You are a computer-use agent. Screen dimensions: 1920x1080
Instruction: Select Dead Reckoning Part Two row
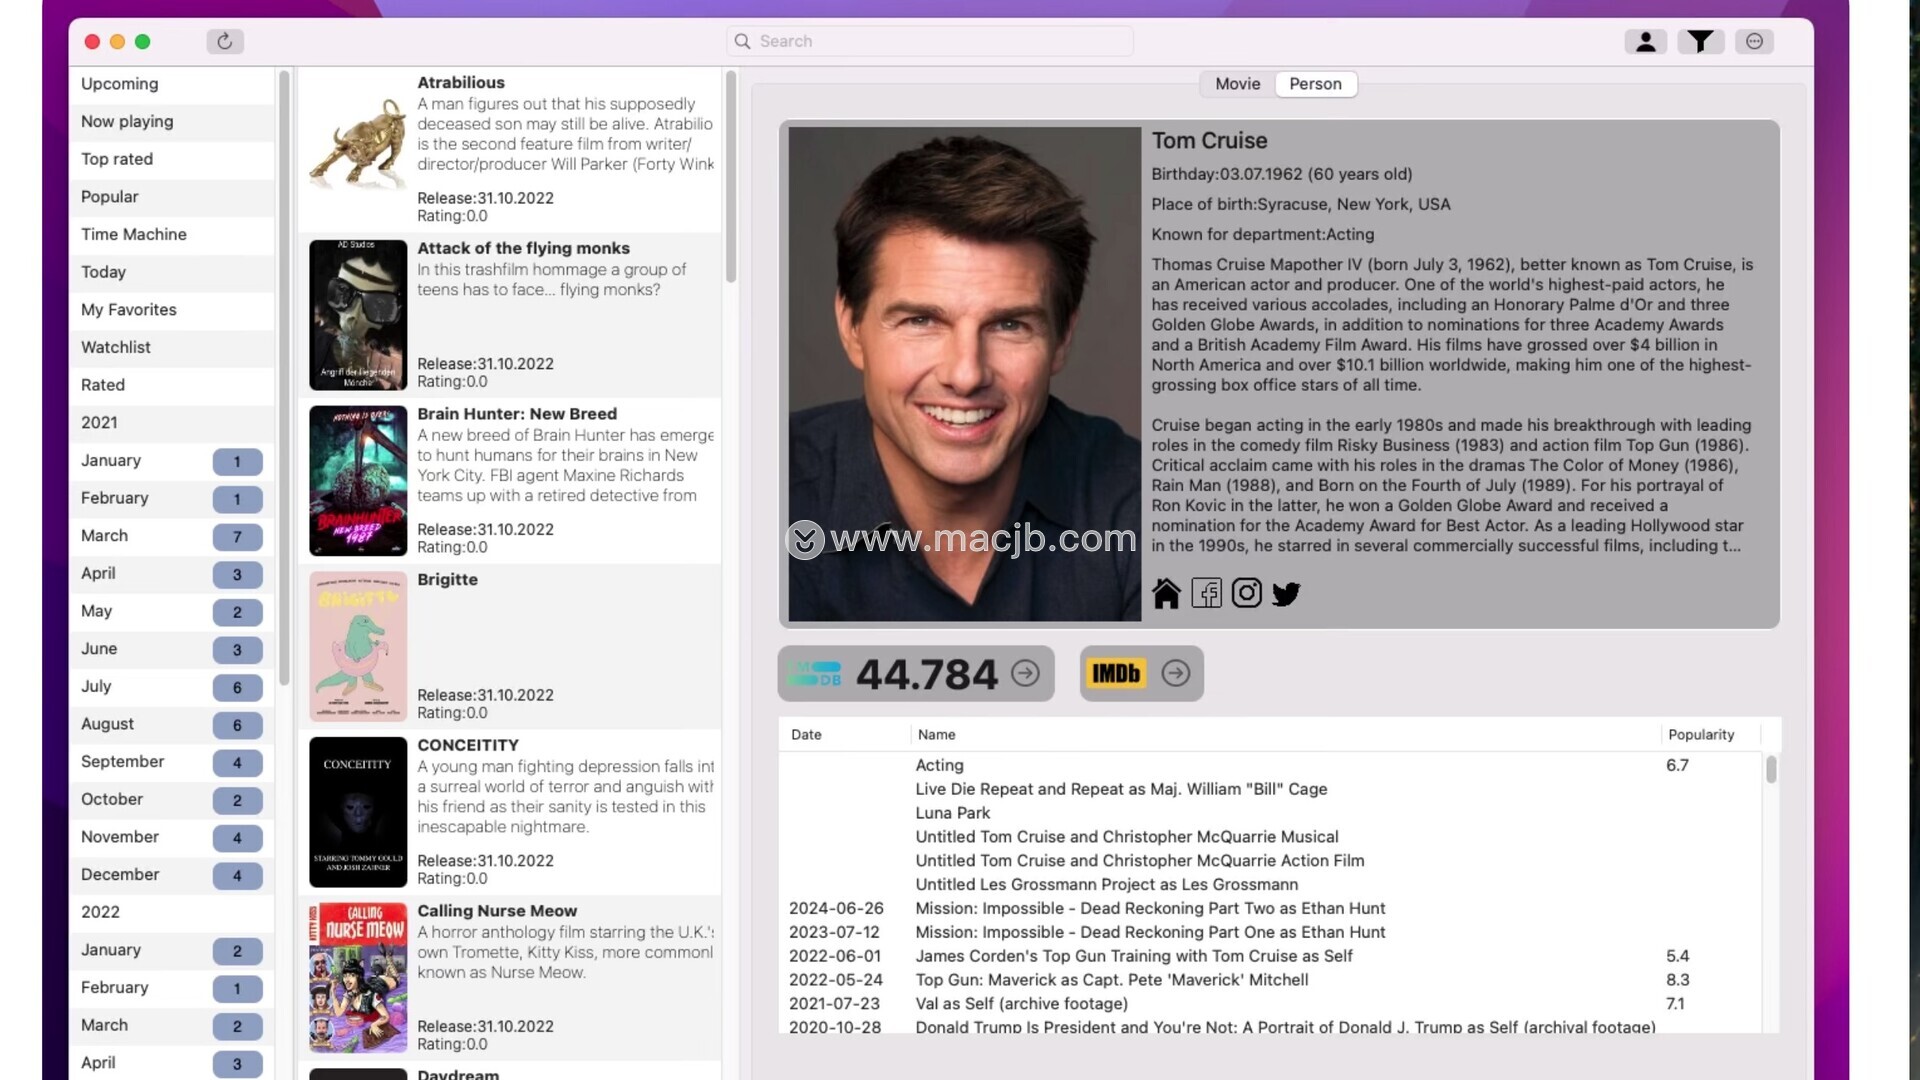click(x=1270, y=908)
